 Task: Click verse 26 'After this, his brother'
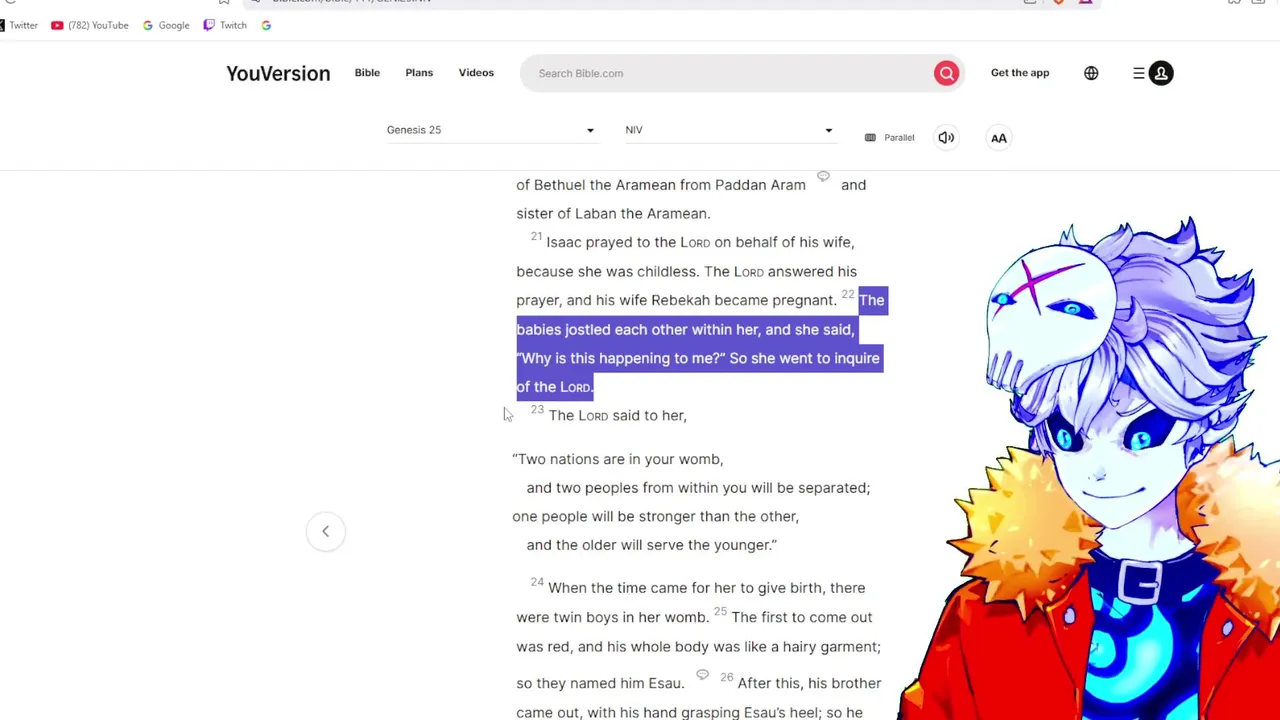809,683
